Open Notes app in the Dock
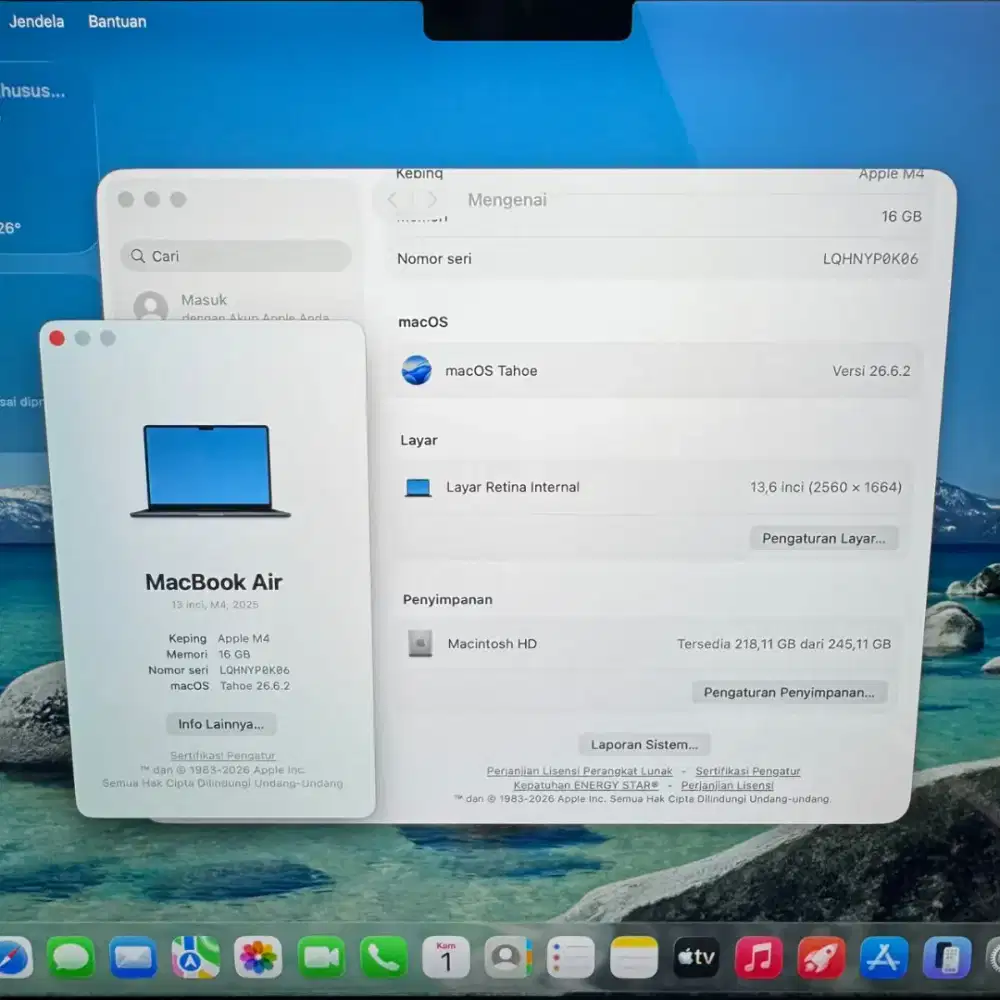 point(633,958)
